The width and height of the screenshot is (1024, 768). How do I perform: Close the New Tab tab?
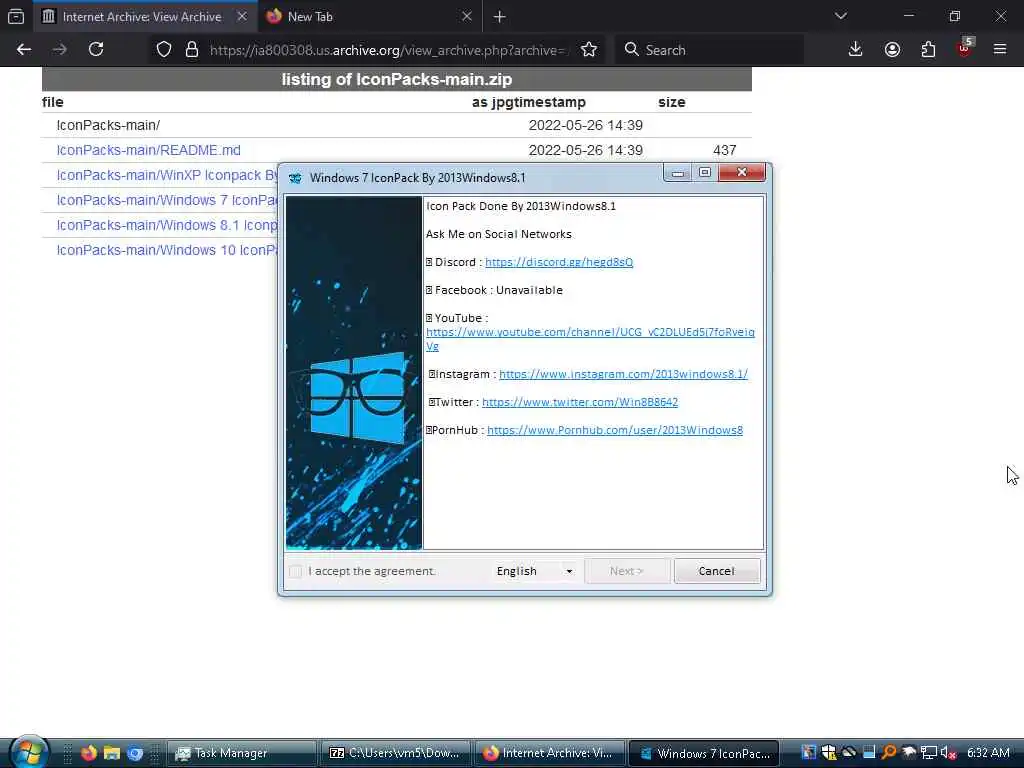tap(466, 16)
